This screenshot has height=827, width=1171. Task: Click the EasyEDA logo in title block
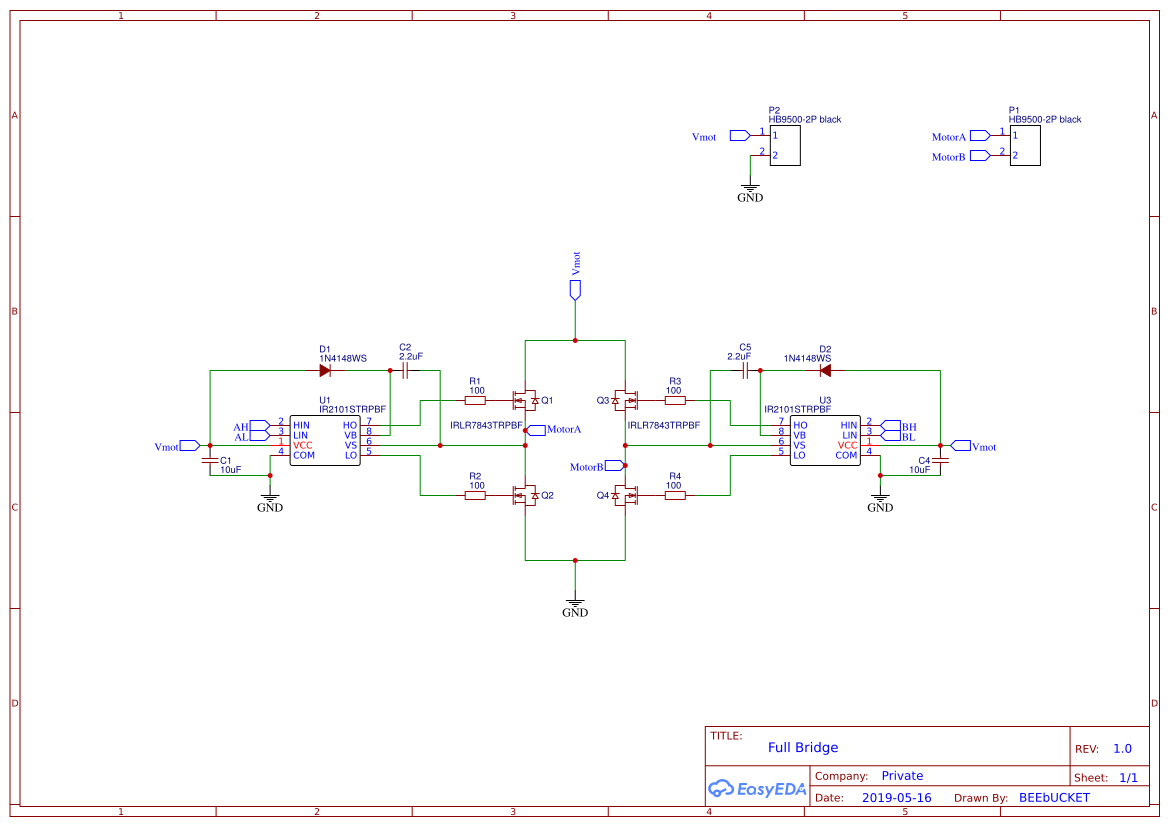coord(757,789)
